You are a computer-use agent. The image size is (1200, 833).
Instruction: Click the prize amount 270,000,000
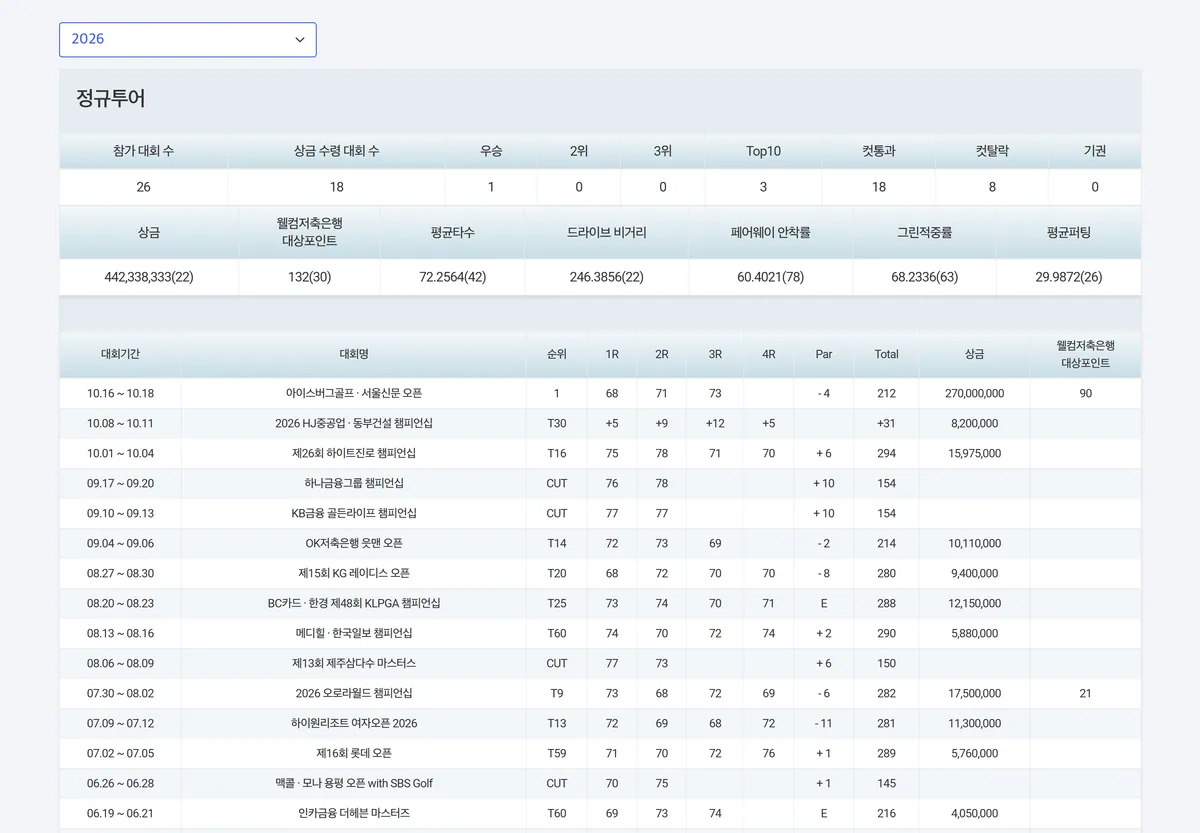975,394
